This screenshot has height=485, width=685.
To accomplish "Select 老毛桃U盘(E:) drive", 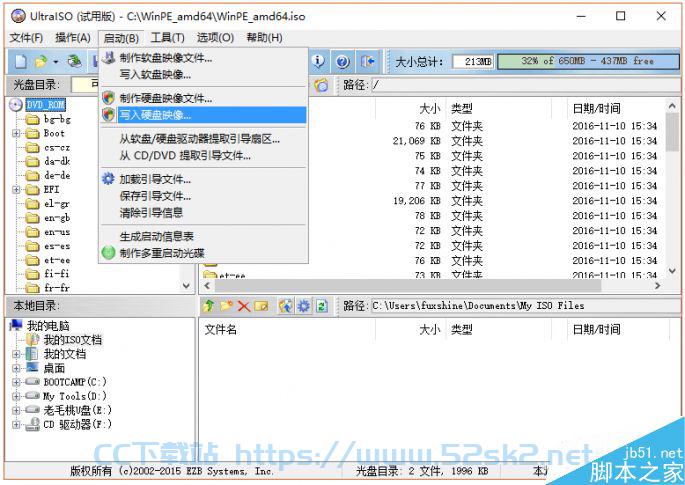I will coord(77,410).
